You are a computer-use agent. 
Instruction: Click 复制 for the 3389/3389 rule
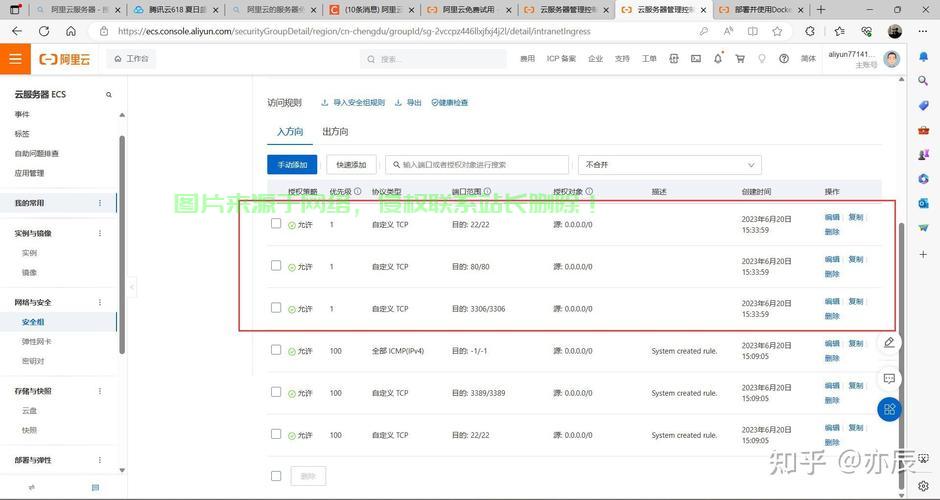[x=855, y=385]
